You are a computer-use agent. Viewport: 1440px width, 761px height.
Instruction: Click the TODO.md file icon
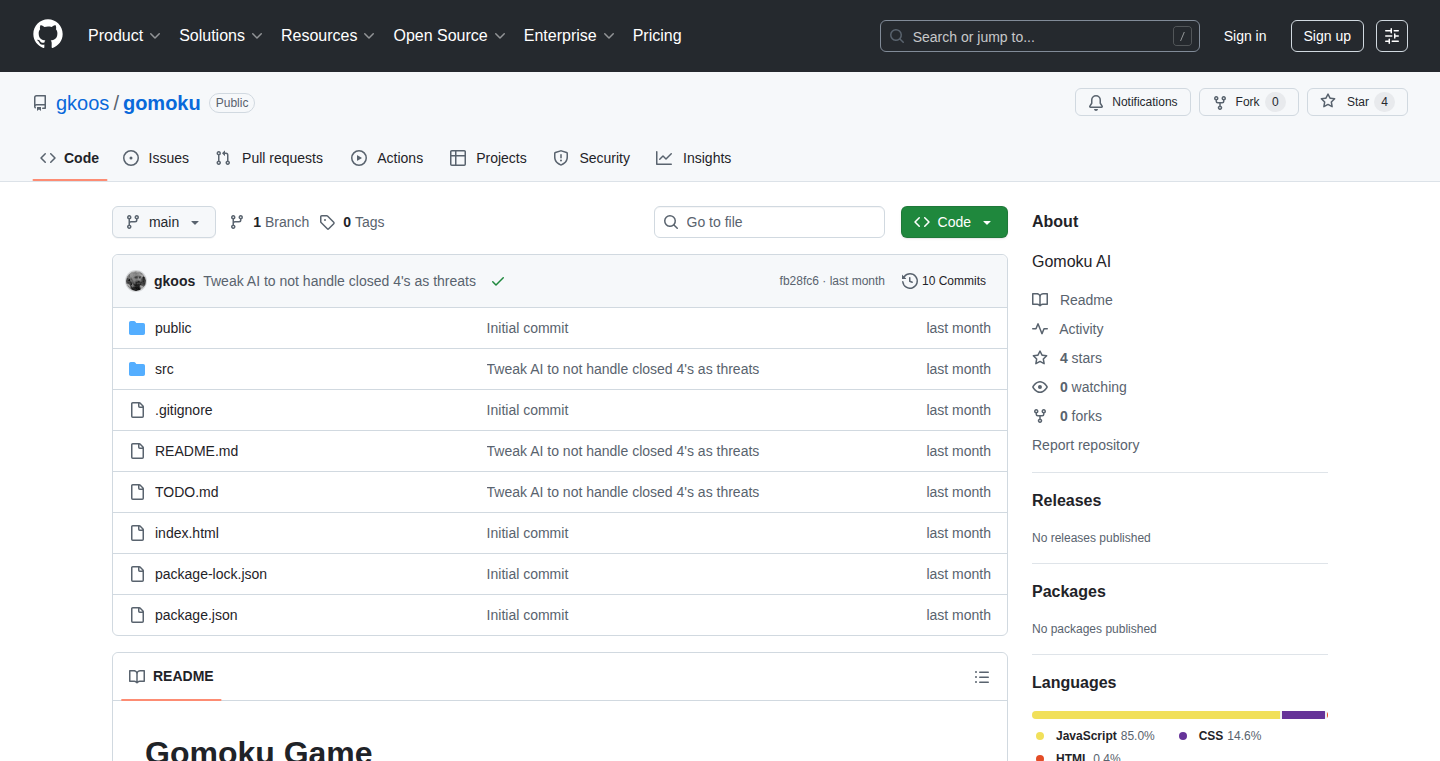point(137,492)
